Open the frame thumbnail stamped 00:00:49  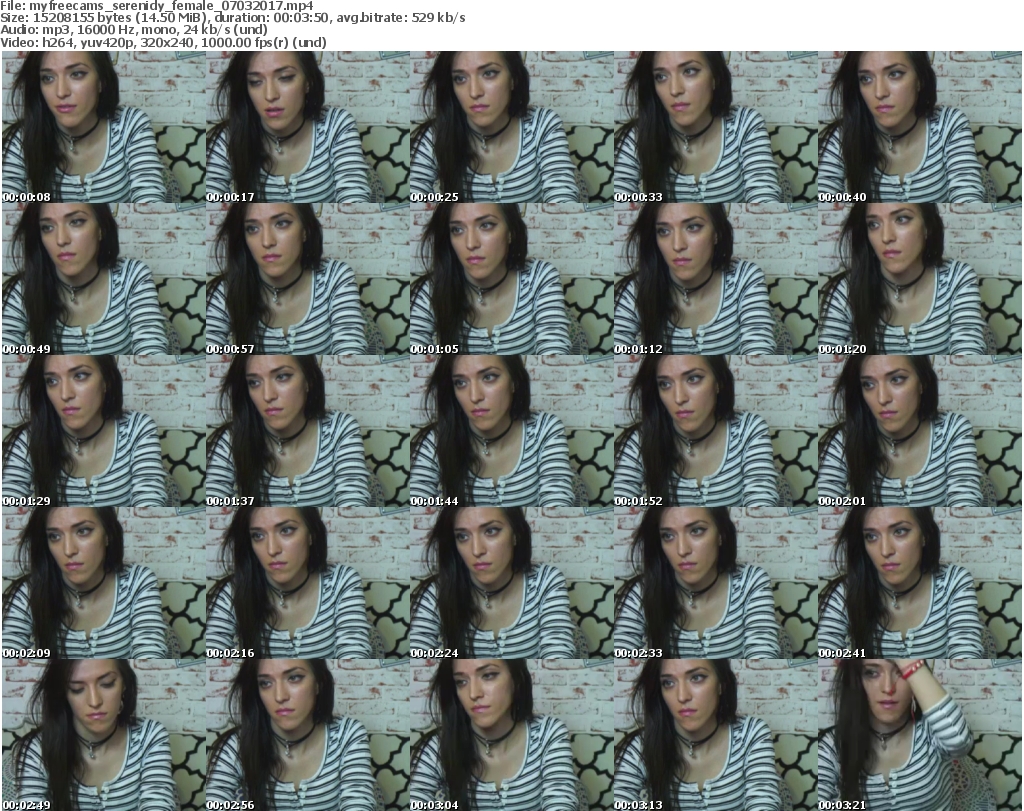coord(103,279)
